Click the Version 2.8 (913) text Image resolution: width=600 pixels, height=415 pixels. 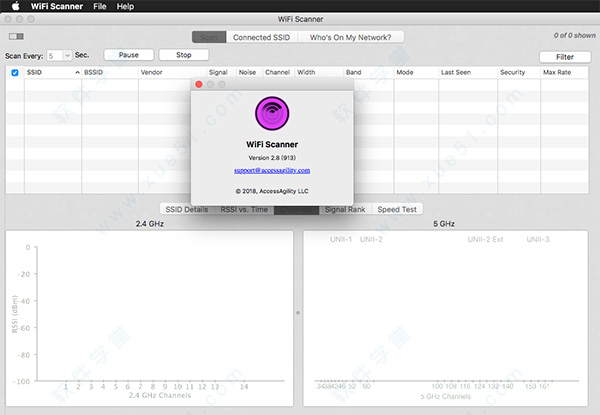pos(272,158)
